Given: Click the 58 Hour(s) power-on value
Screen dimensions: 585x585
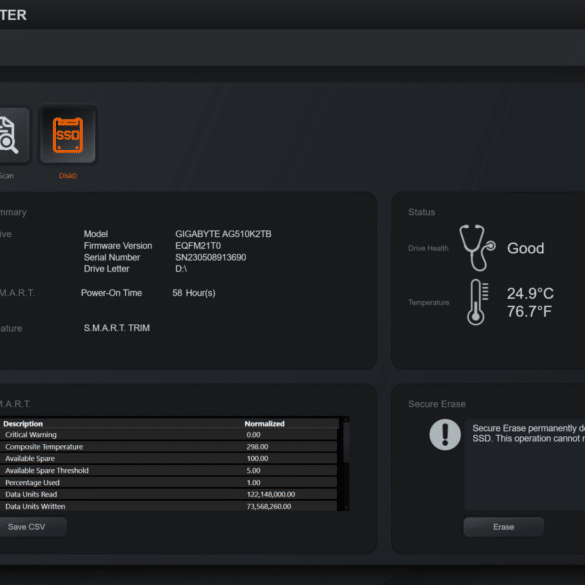Looking at the screenshot, I should (194, 293).
